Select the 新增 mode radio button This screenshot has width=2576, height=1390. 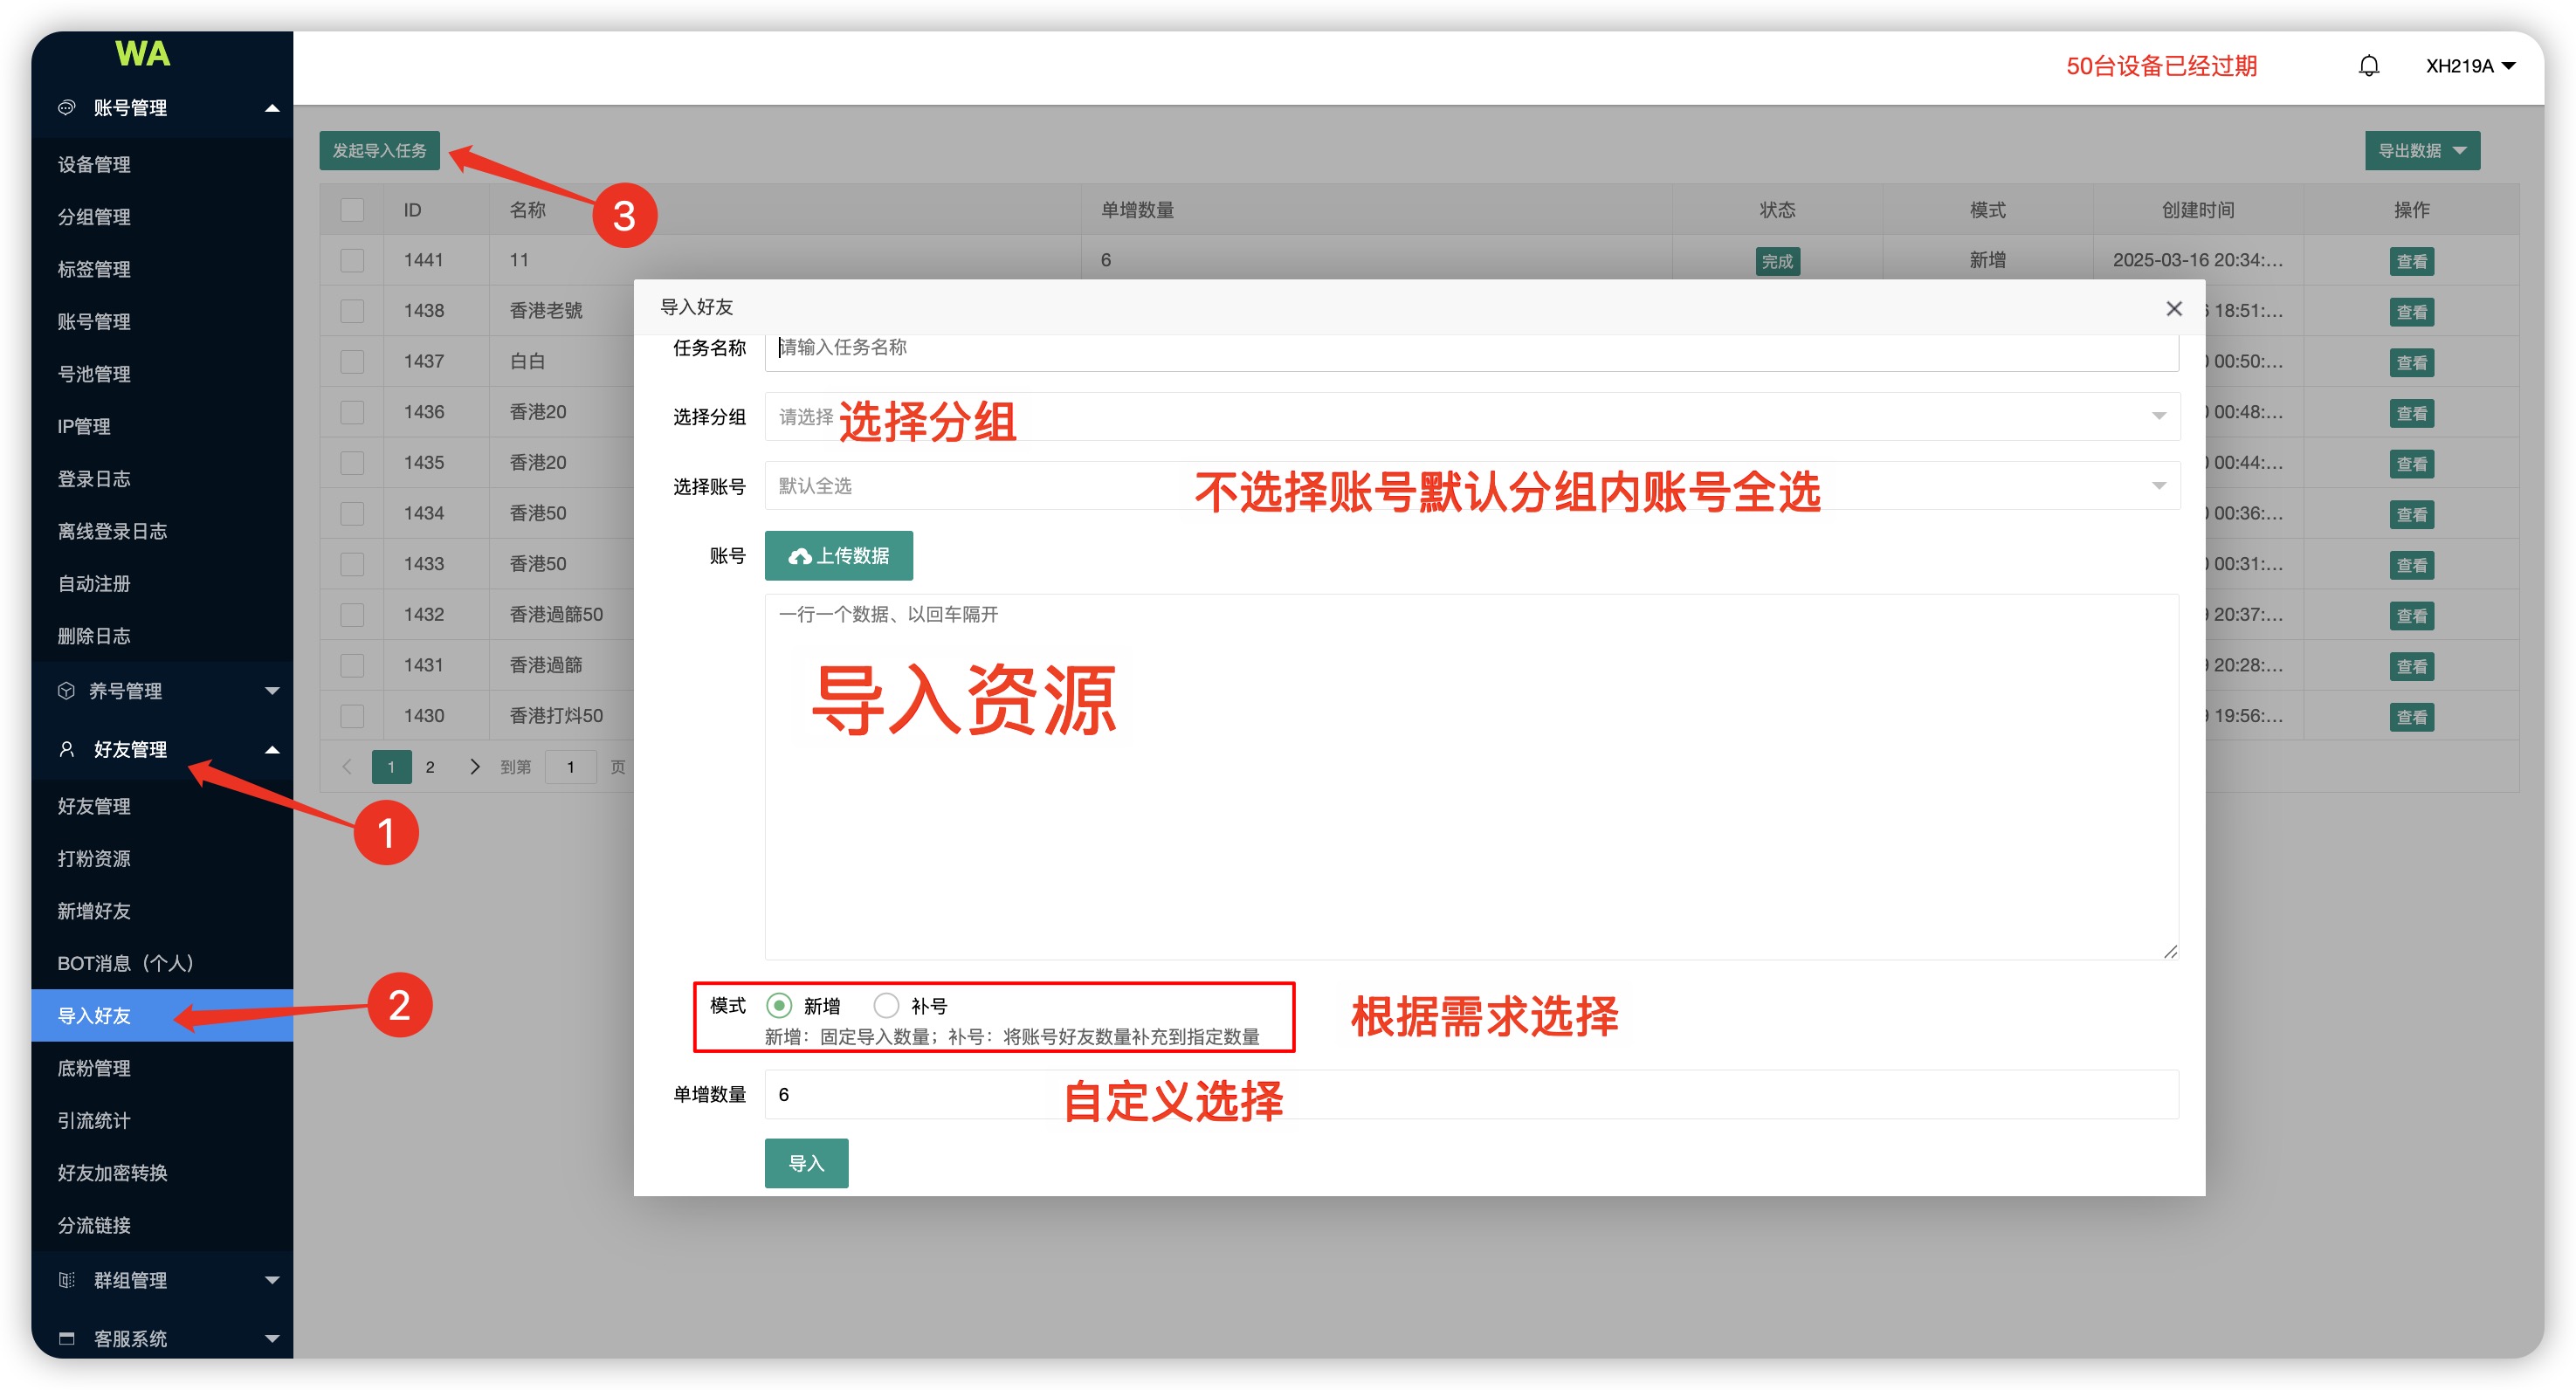coord(779,1005)
